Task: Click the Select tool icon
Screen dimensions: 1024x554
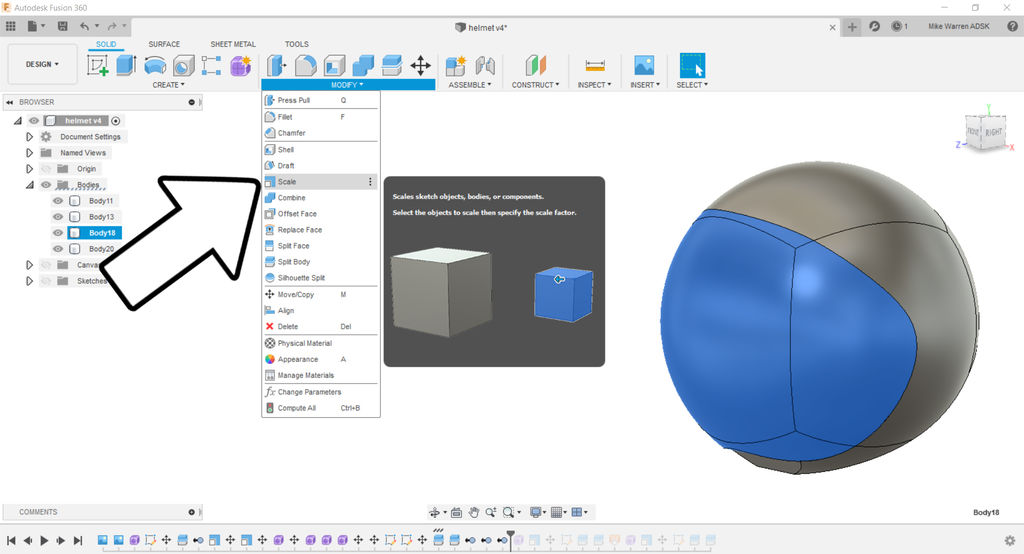Action: (x=692, y=65)
